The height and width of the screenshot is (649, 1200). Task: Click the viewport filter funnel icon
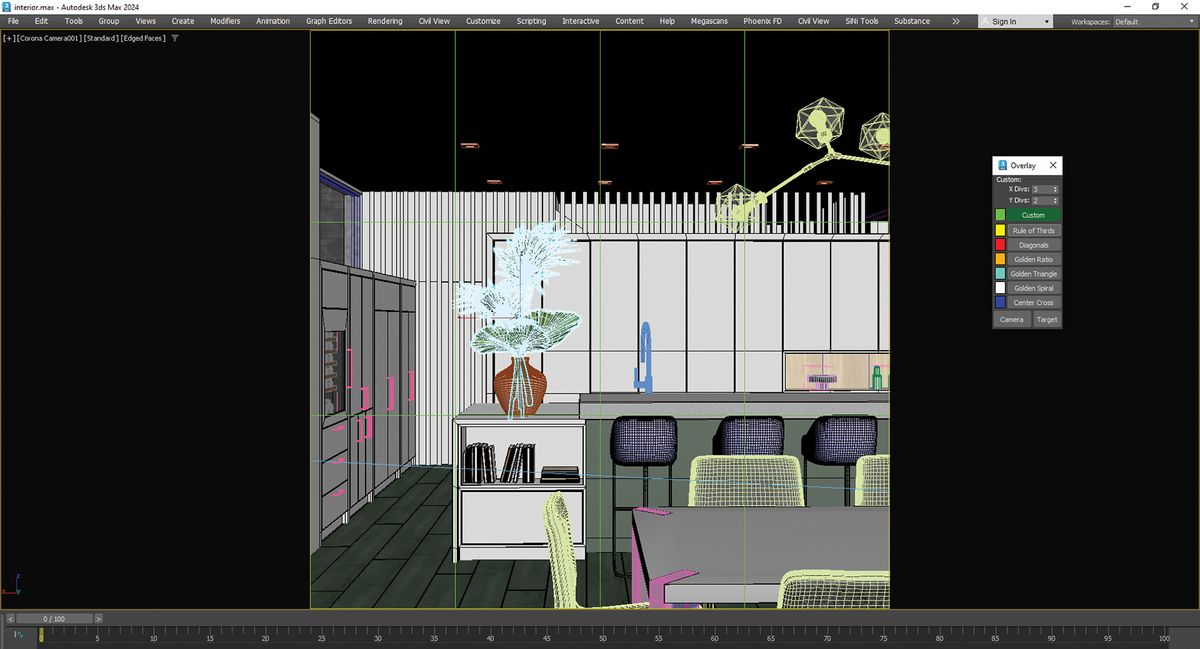tap(175, 38)
